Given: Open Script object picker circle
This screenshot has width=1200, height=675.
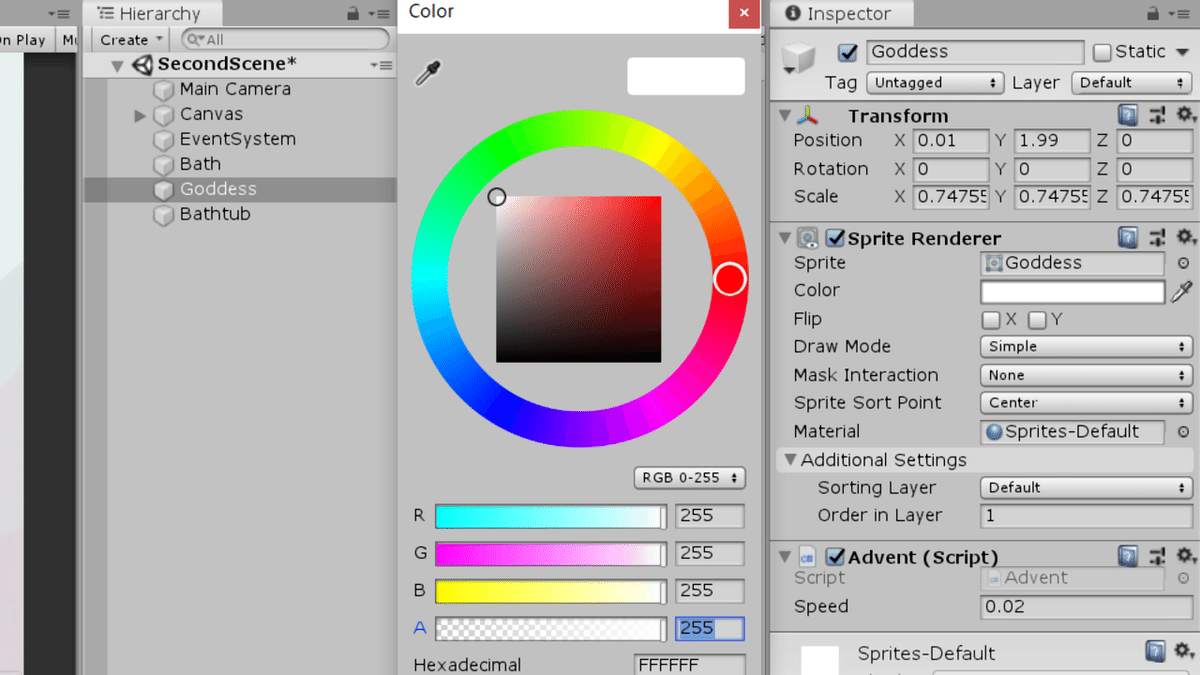Looking at the screenshot, I should (x=1183, y=578).
